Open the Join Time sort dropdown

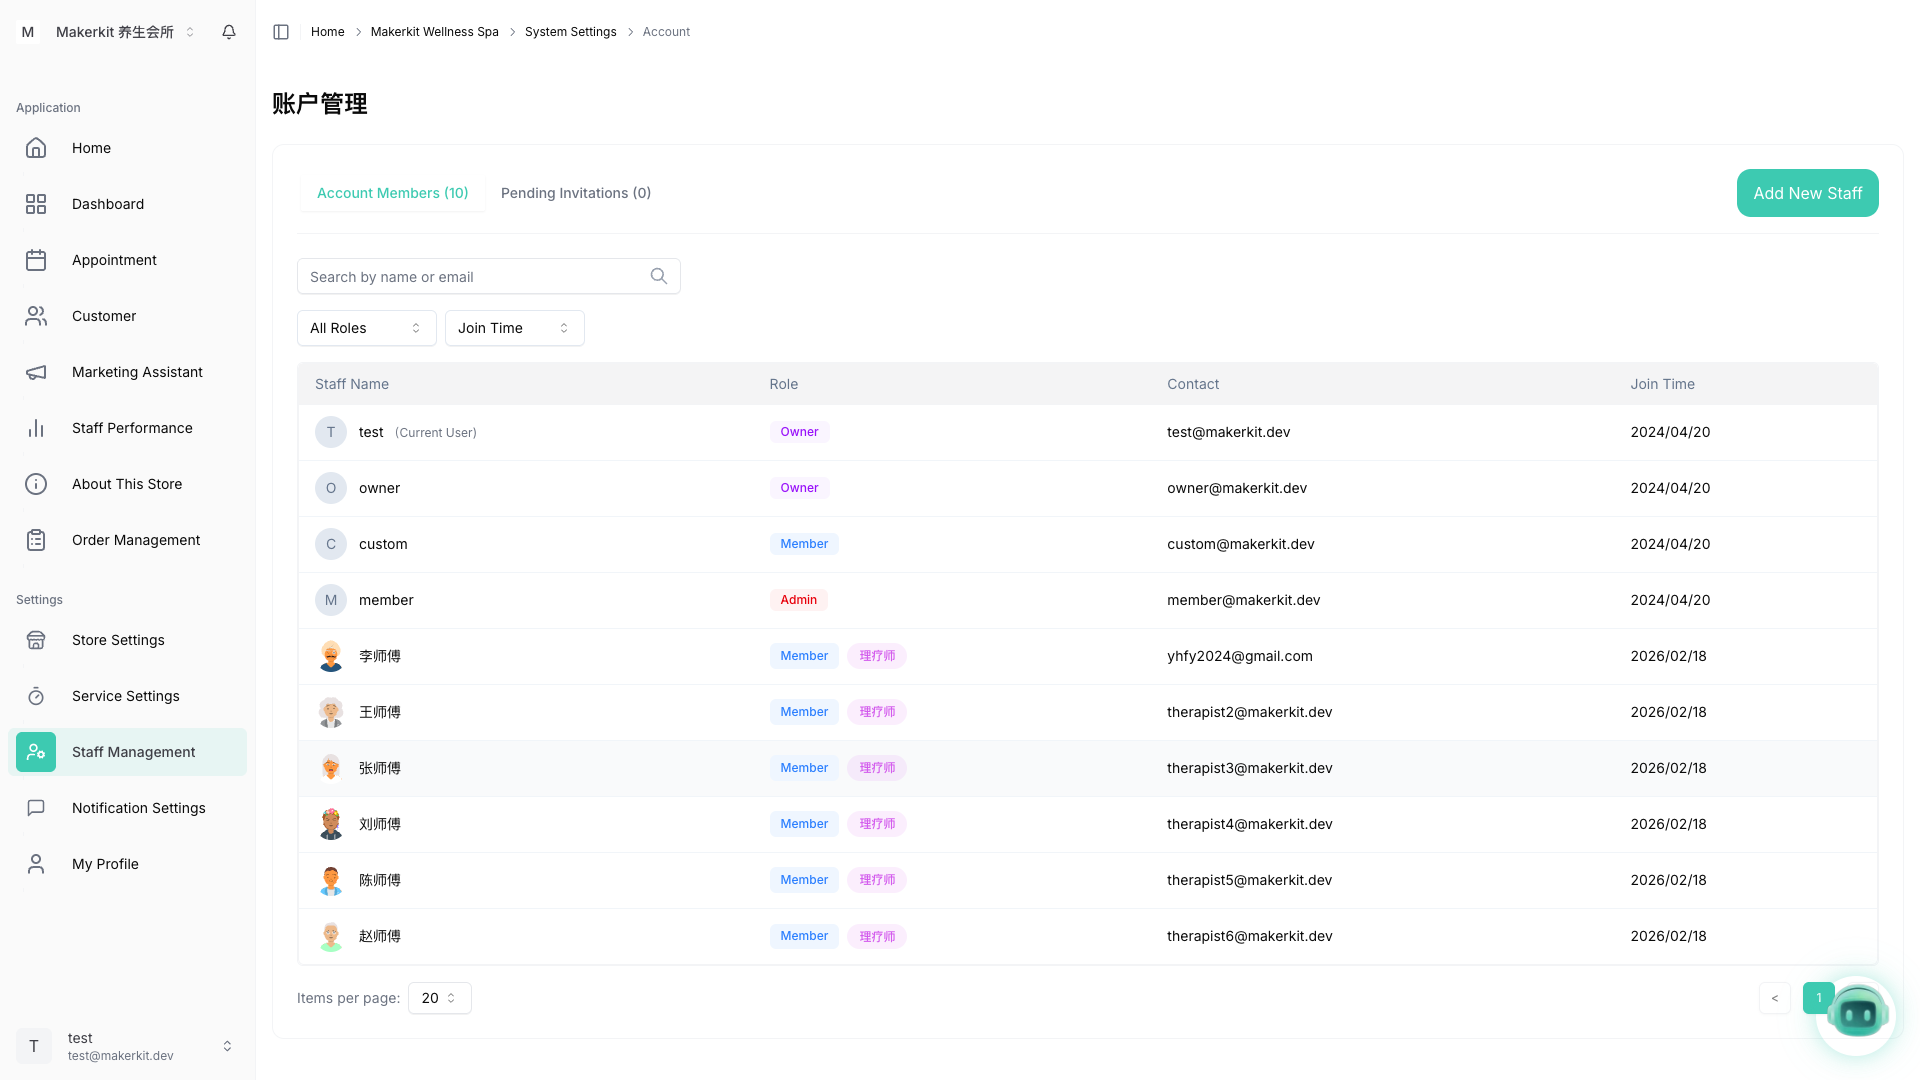point(514,328)
